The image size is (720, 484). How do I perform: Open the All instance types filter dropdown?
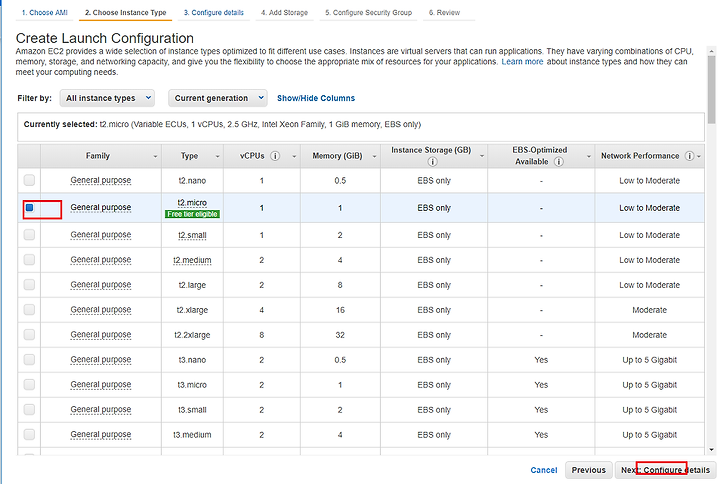[x=107, y=98]
